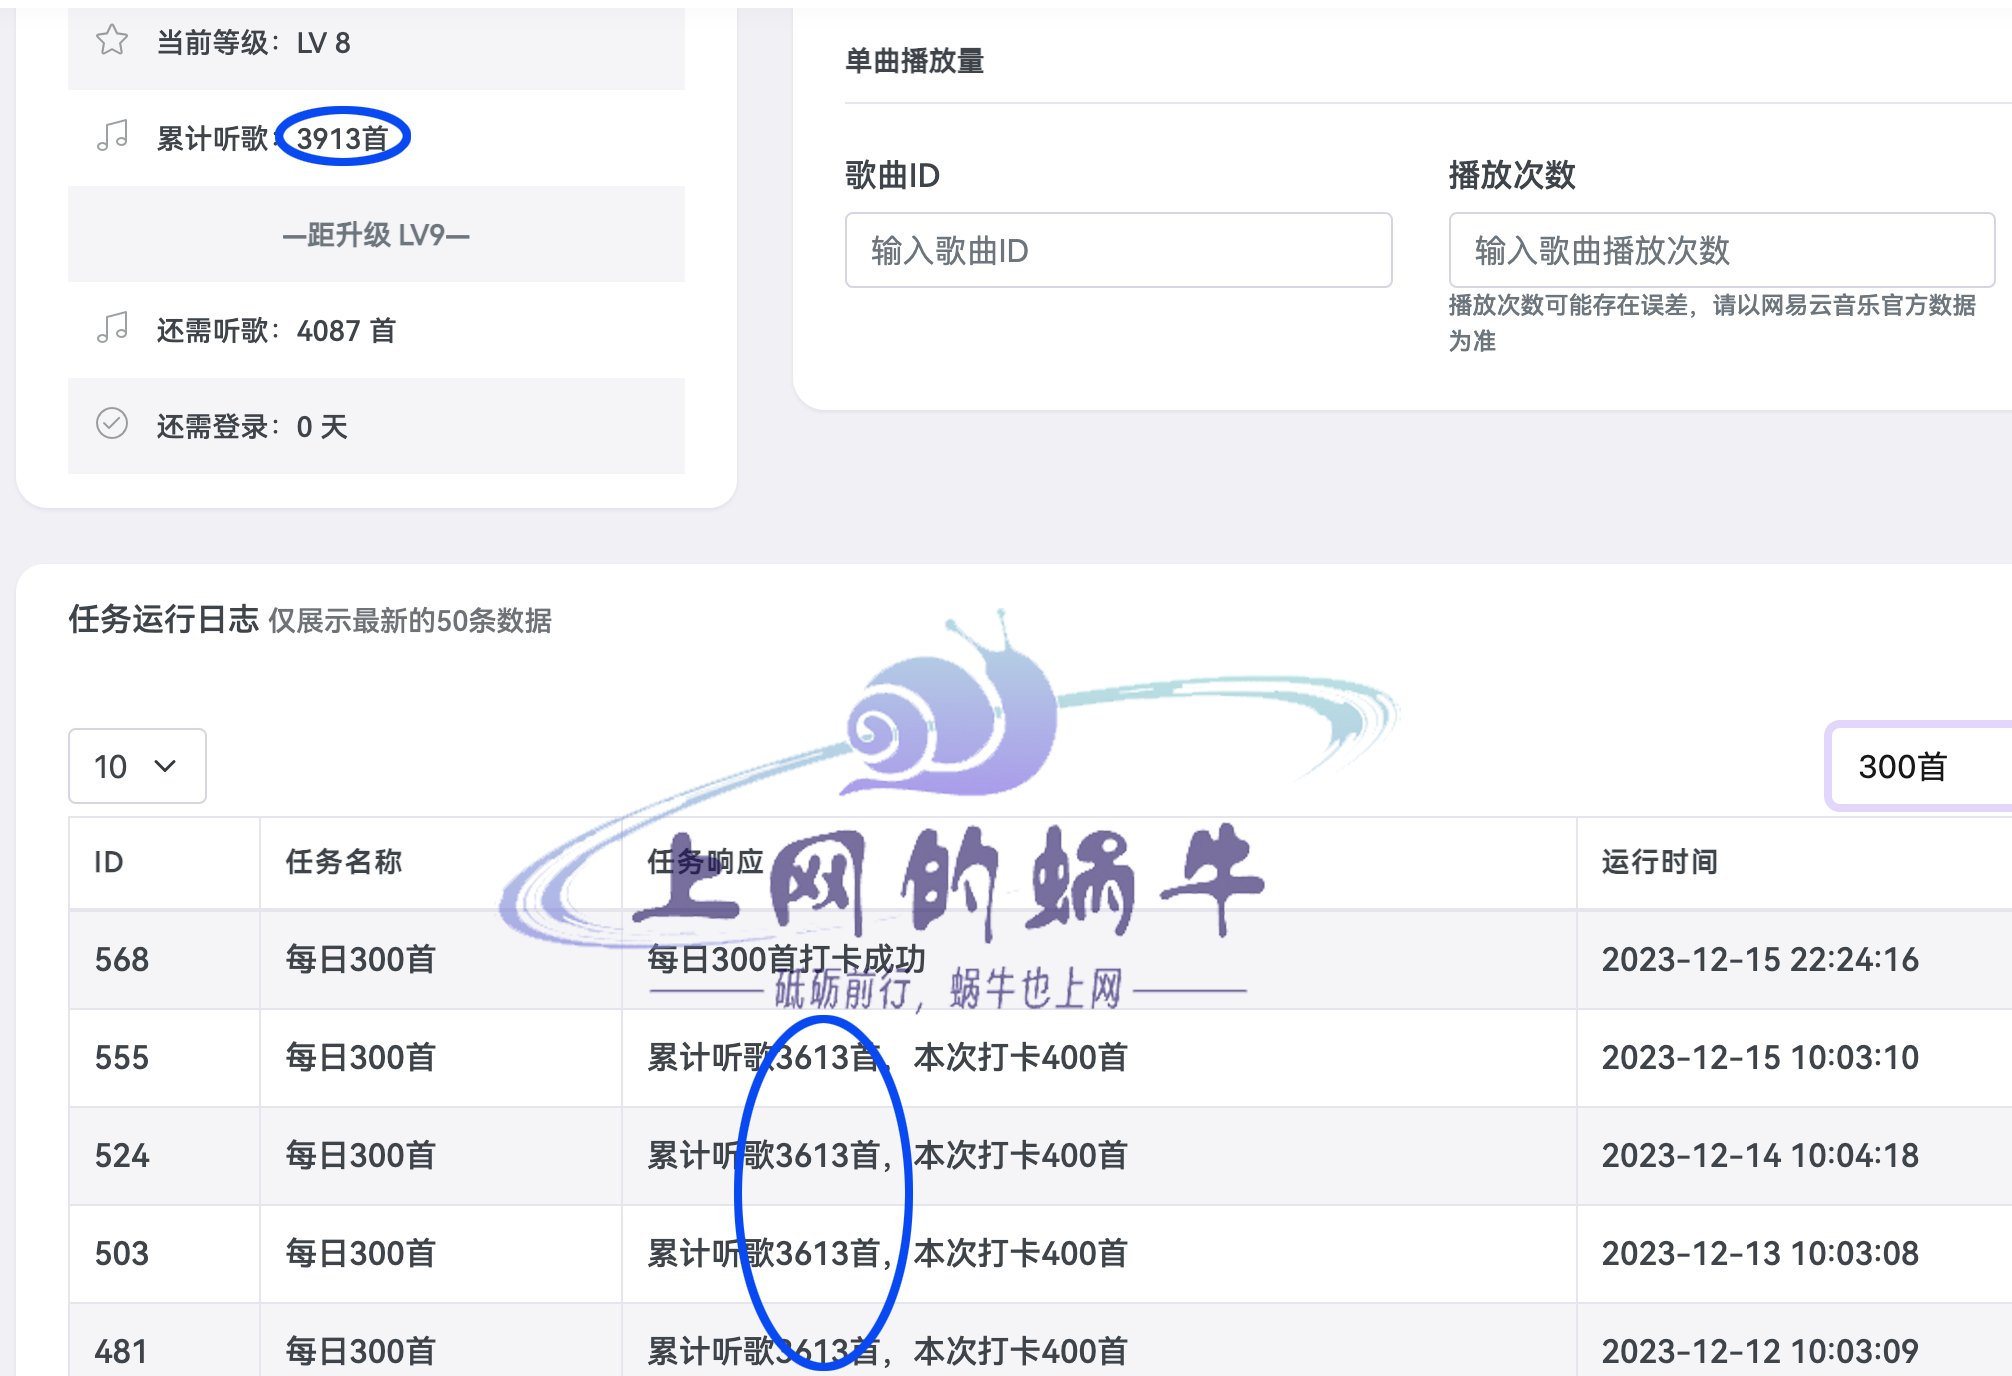The image size is (2012, 1376).
Task: Select log row ID 481
Action: [x=1040, y=1341]
